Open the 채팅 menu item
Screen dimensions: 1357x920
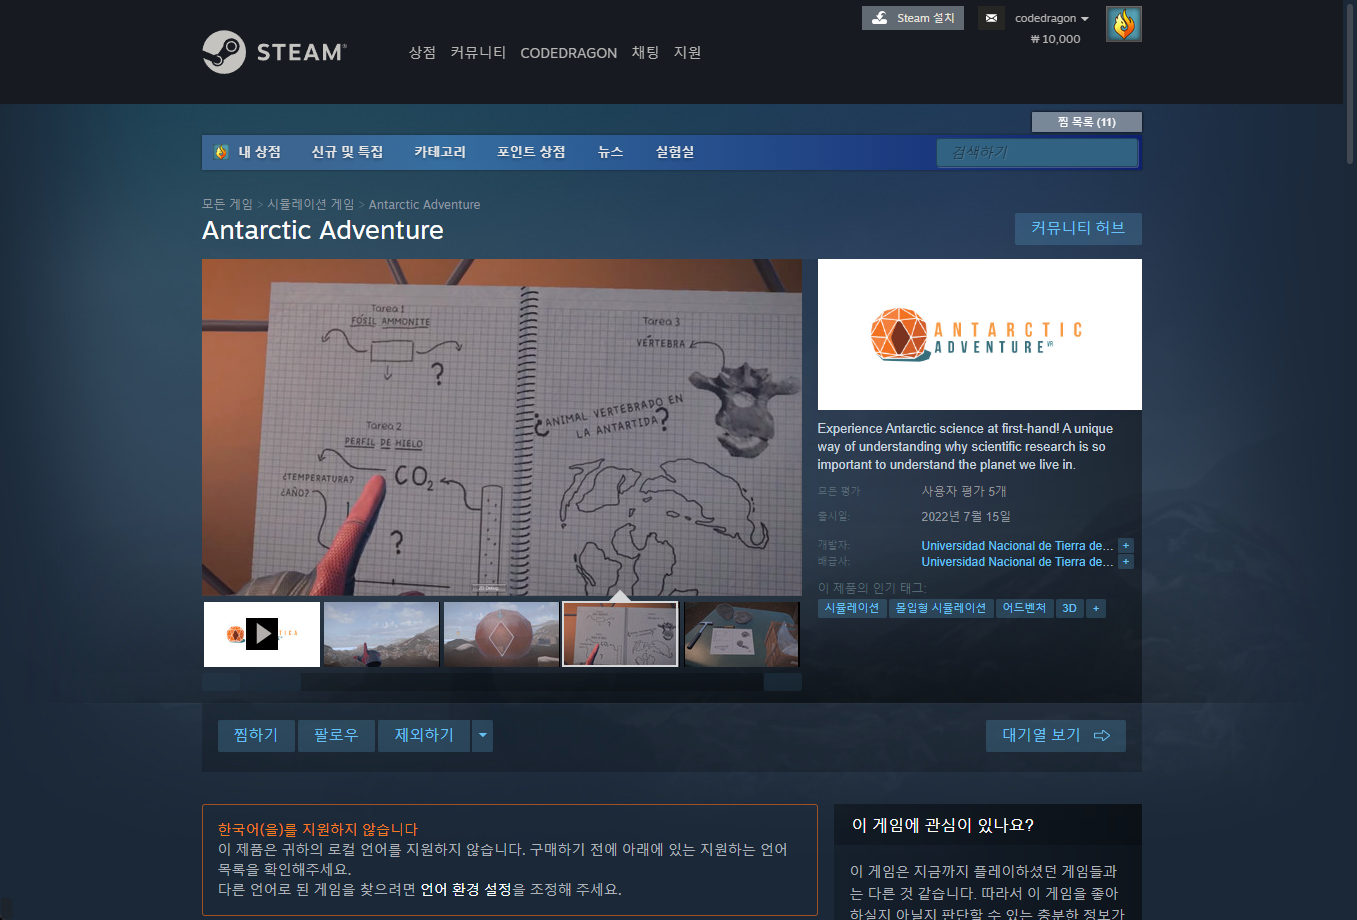[645, 52]
